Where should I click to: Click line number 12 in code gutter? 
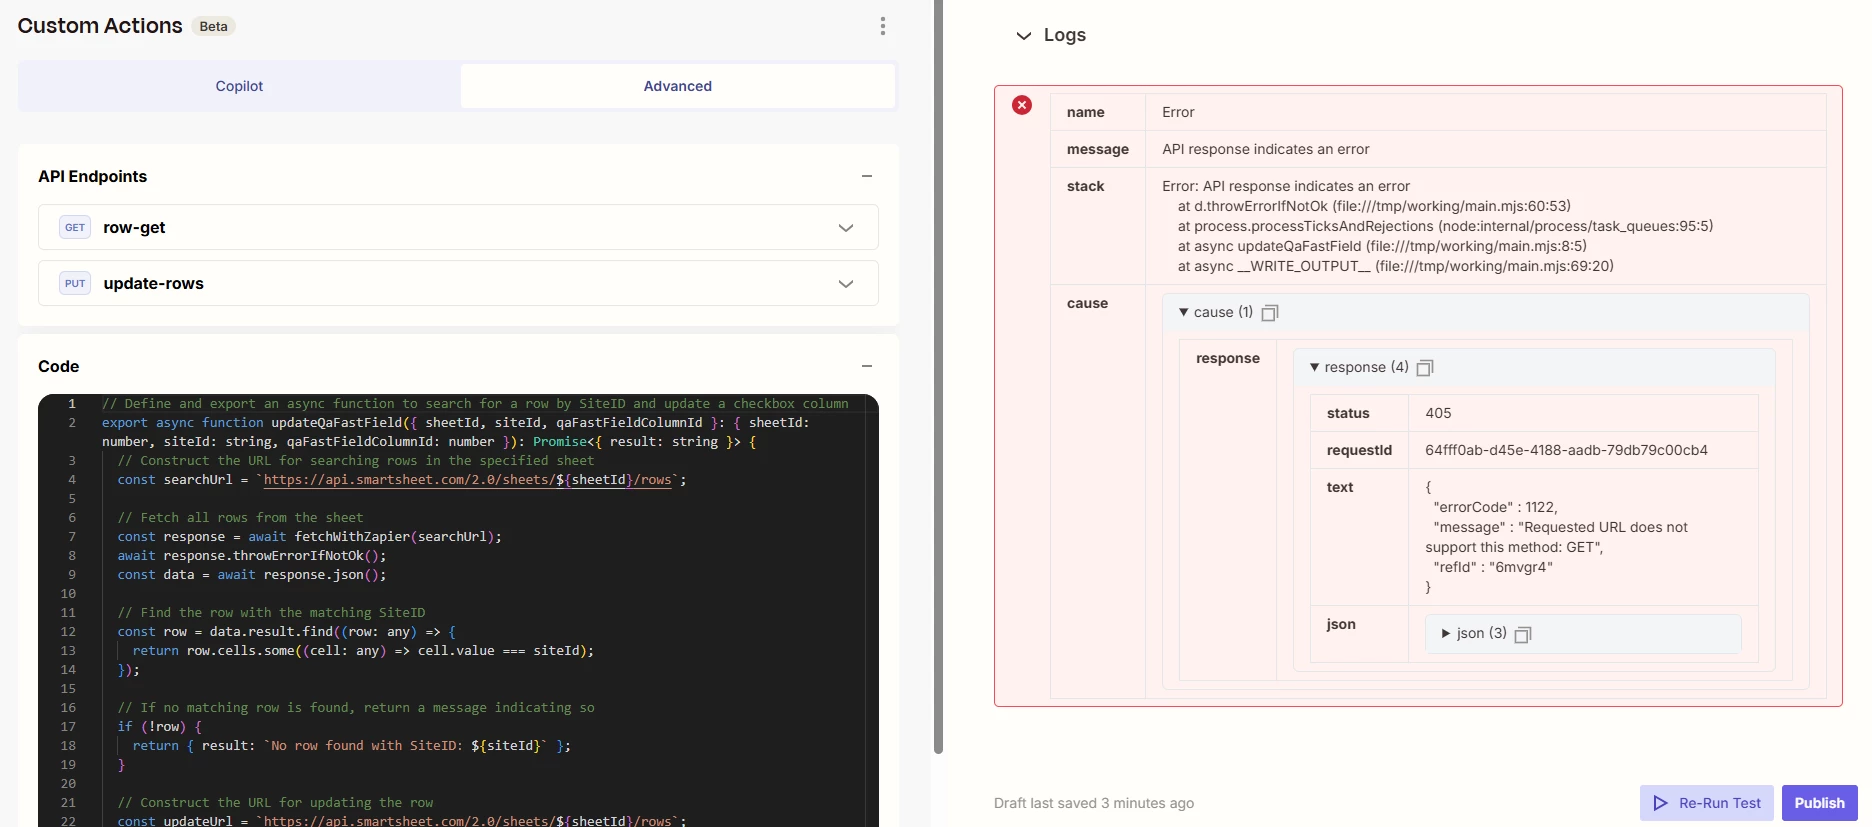[68, 632]
